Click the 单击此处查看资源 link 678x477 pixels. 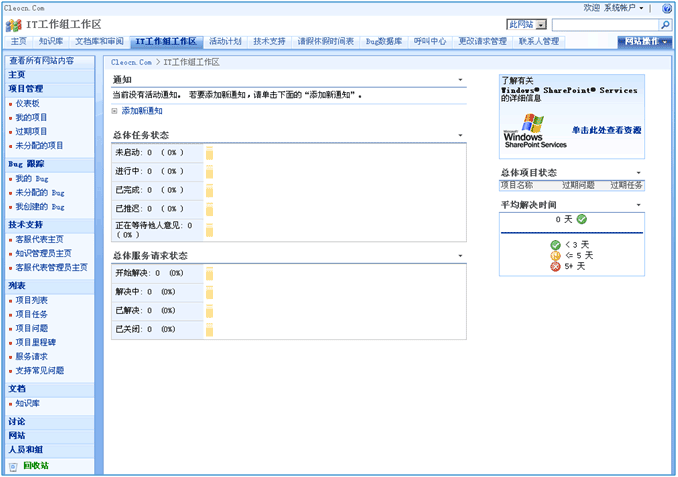tap(605, 130)
